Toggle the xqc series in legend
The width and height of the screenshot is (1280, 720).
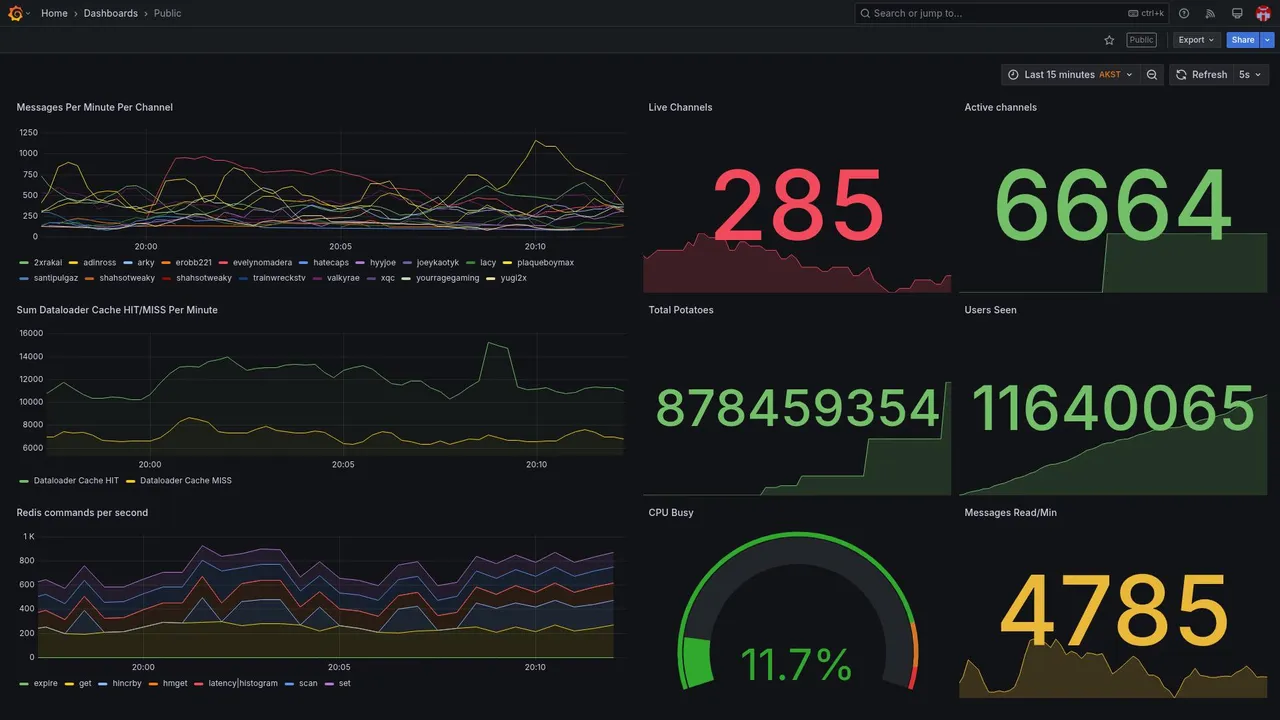pyautogui.click(x=388, y=278)
